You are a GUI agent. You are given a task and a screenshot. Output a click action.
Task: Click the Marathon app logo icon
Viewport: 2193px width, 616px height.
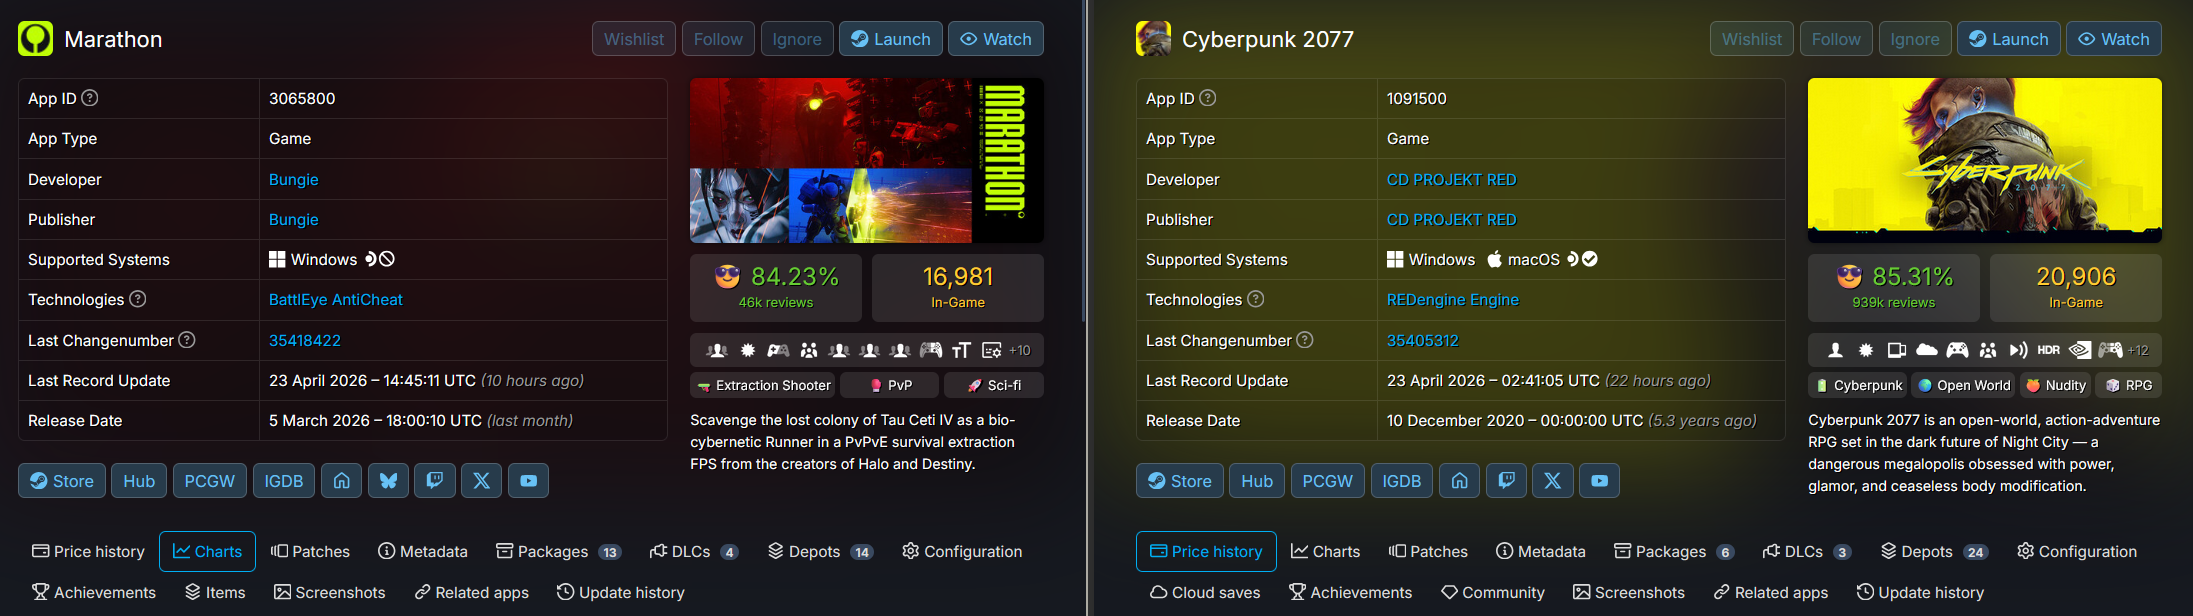point(35,39)
